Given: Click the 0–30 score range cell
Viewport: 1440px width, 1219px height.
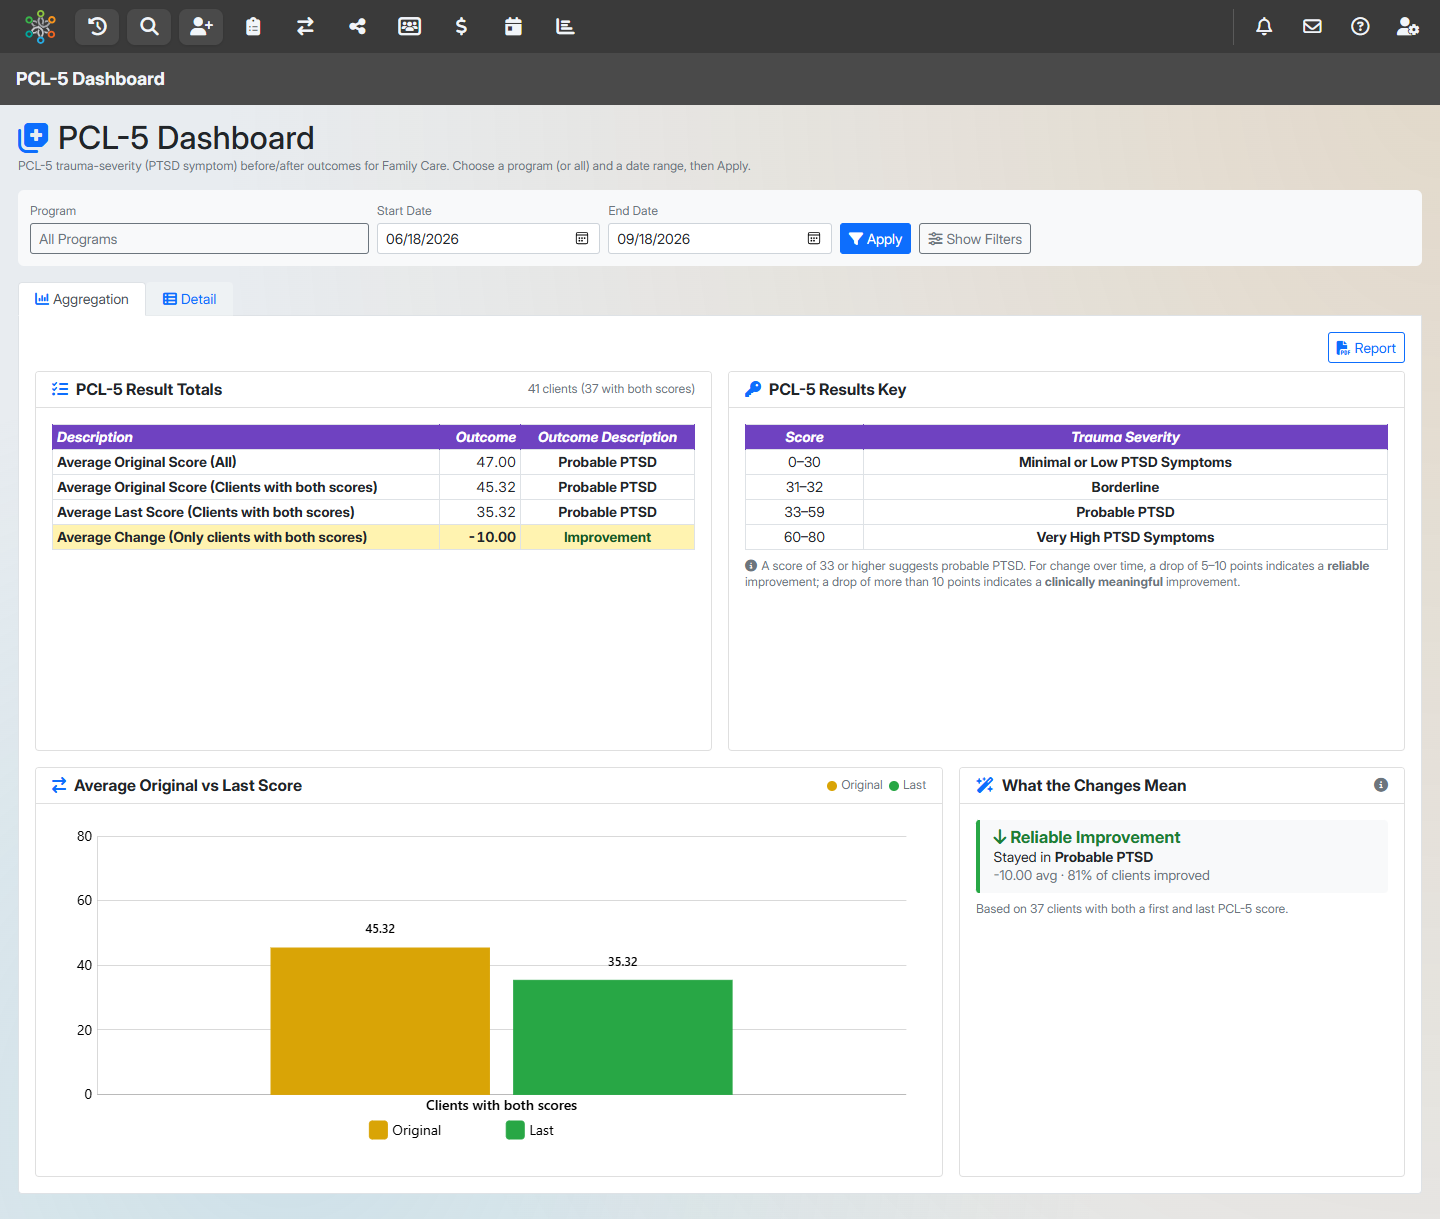Looking at the screenshot, I should coord(804,462).
